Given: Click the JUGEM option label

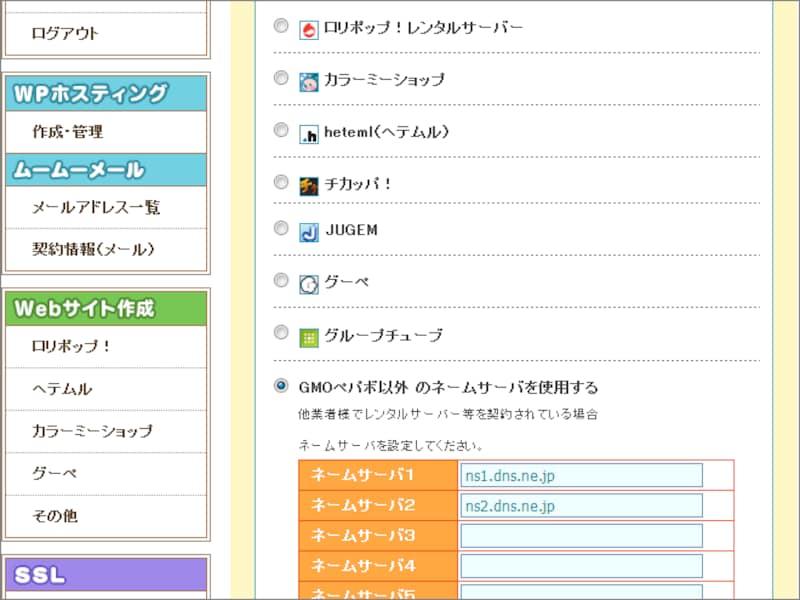Looking at the screenshot, I should pos(352,230).
